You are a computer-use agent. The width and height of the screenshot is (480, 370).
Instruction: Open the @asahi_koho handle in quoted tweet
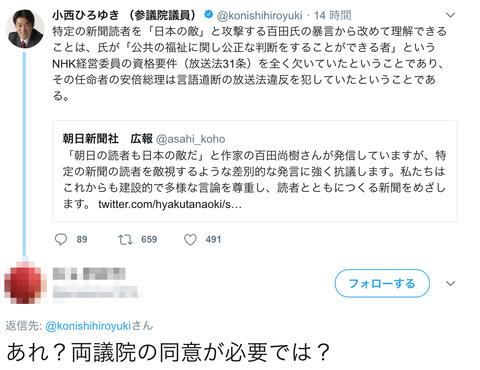190,139
